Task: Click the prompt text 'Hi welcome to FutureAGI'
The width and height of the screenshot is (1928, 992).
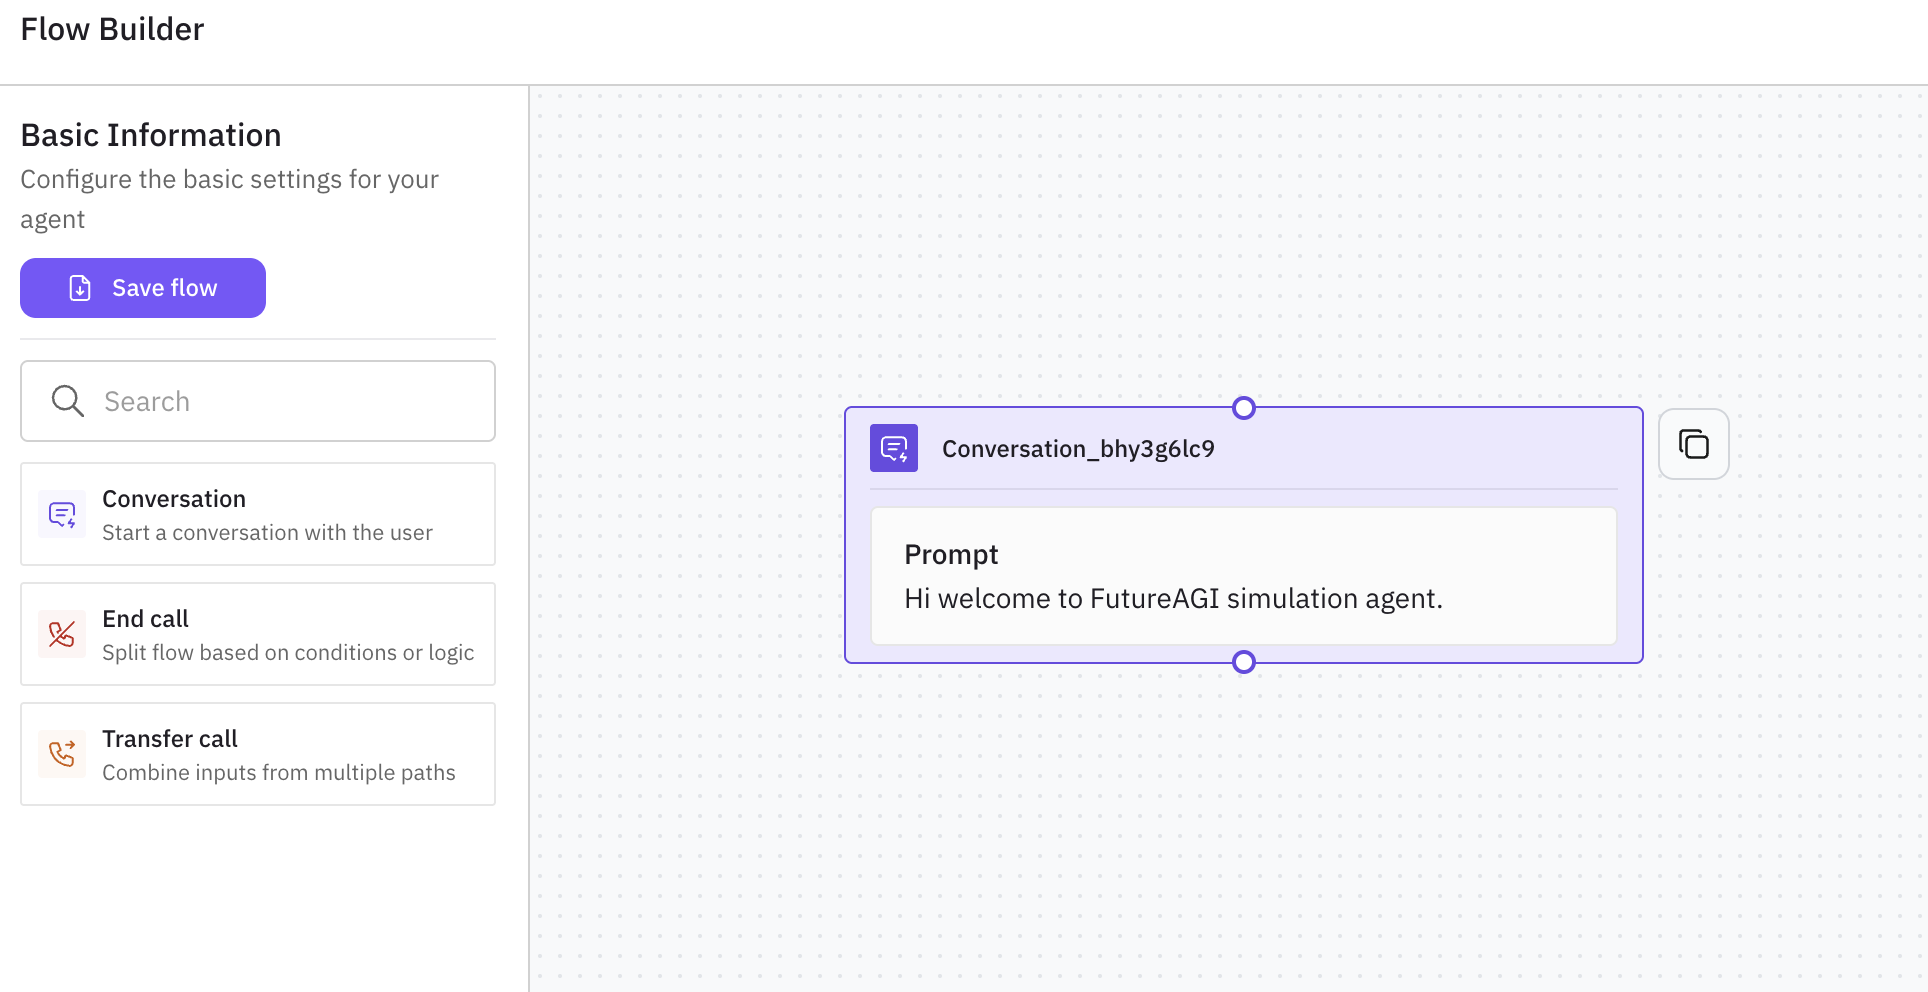Action: tap(1173, 599)
